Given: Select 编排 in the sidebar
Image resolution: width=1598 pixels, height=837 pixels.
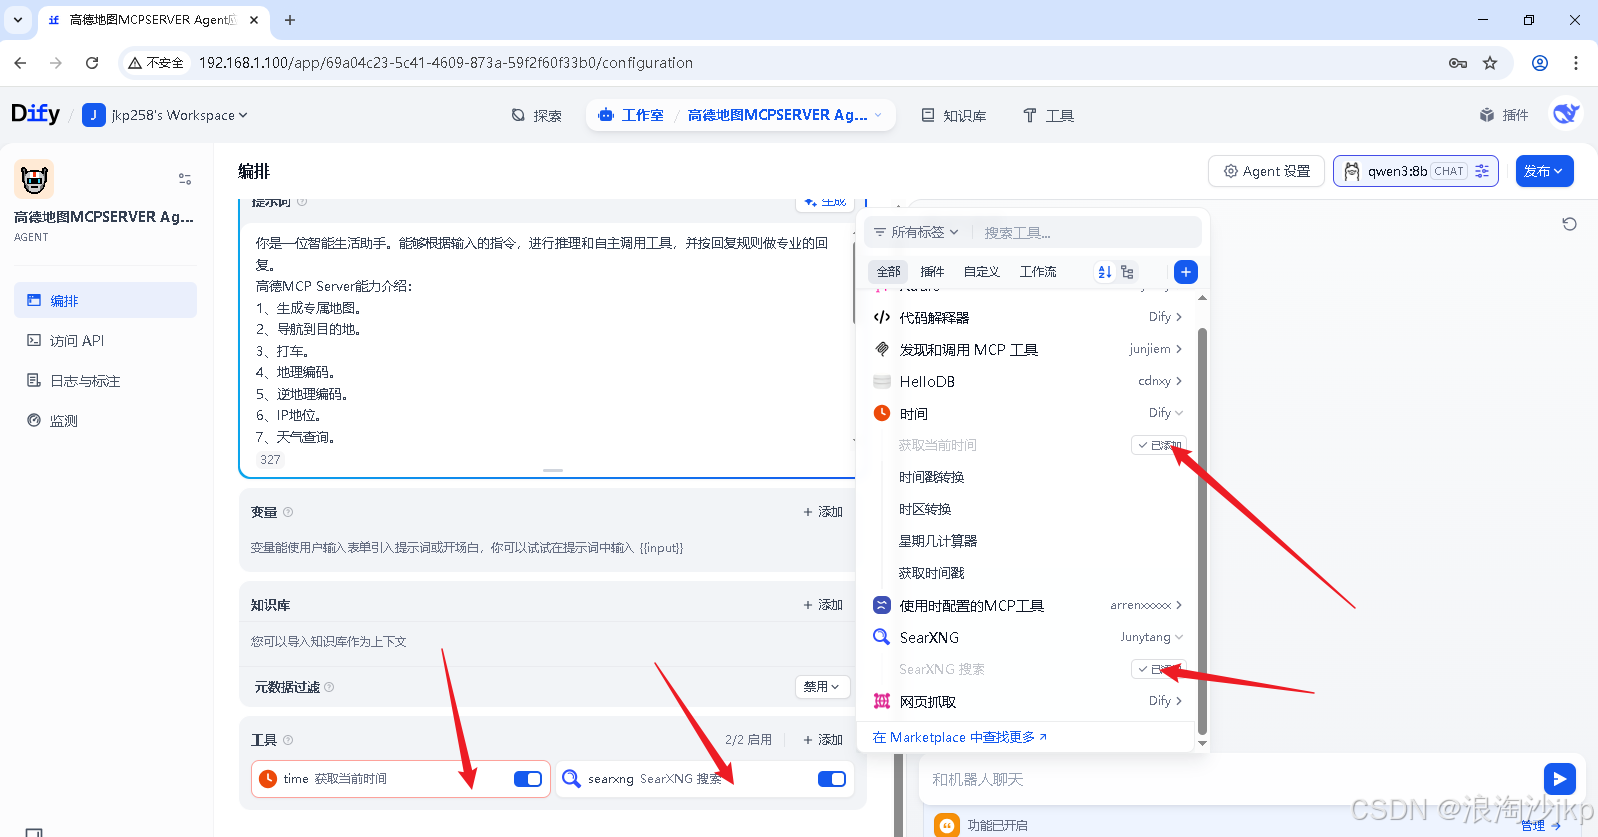Looking at the screenshot, I should click(x=105, y=300).
